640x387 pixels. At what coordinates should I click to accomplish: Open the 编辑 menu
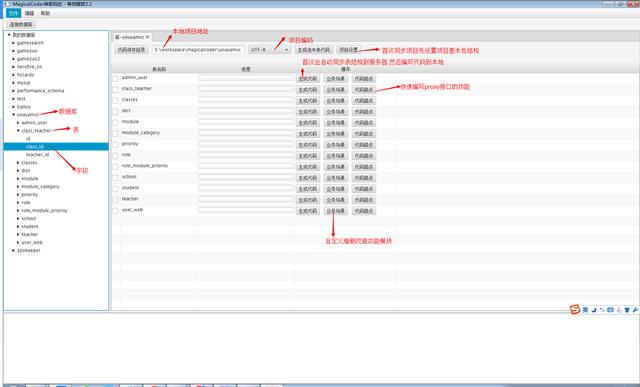coord(29,13)
